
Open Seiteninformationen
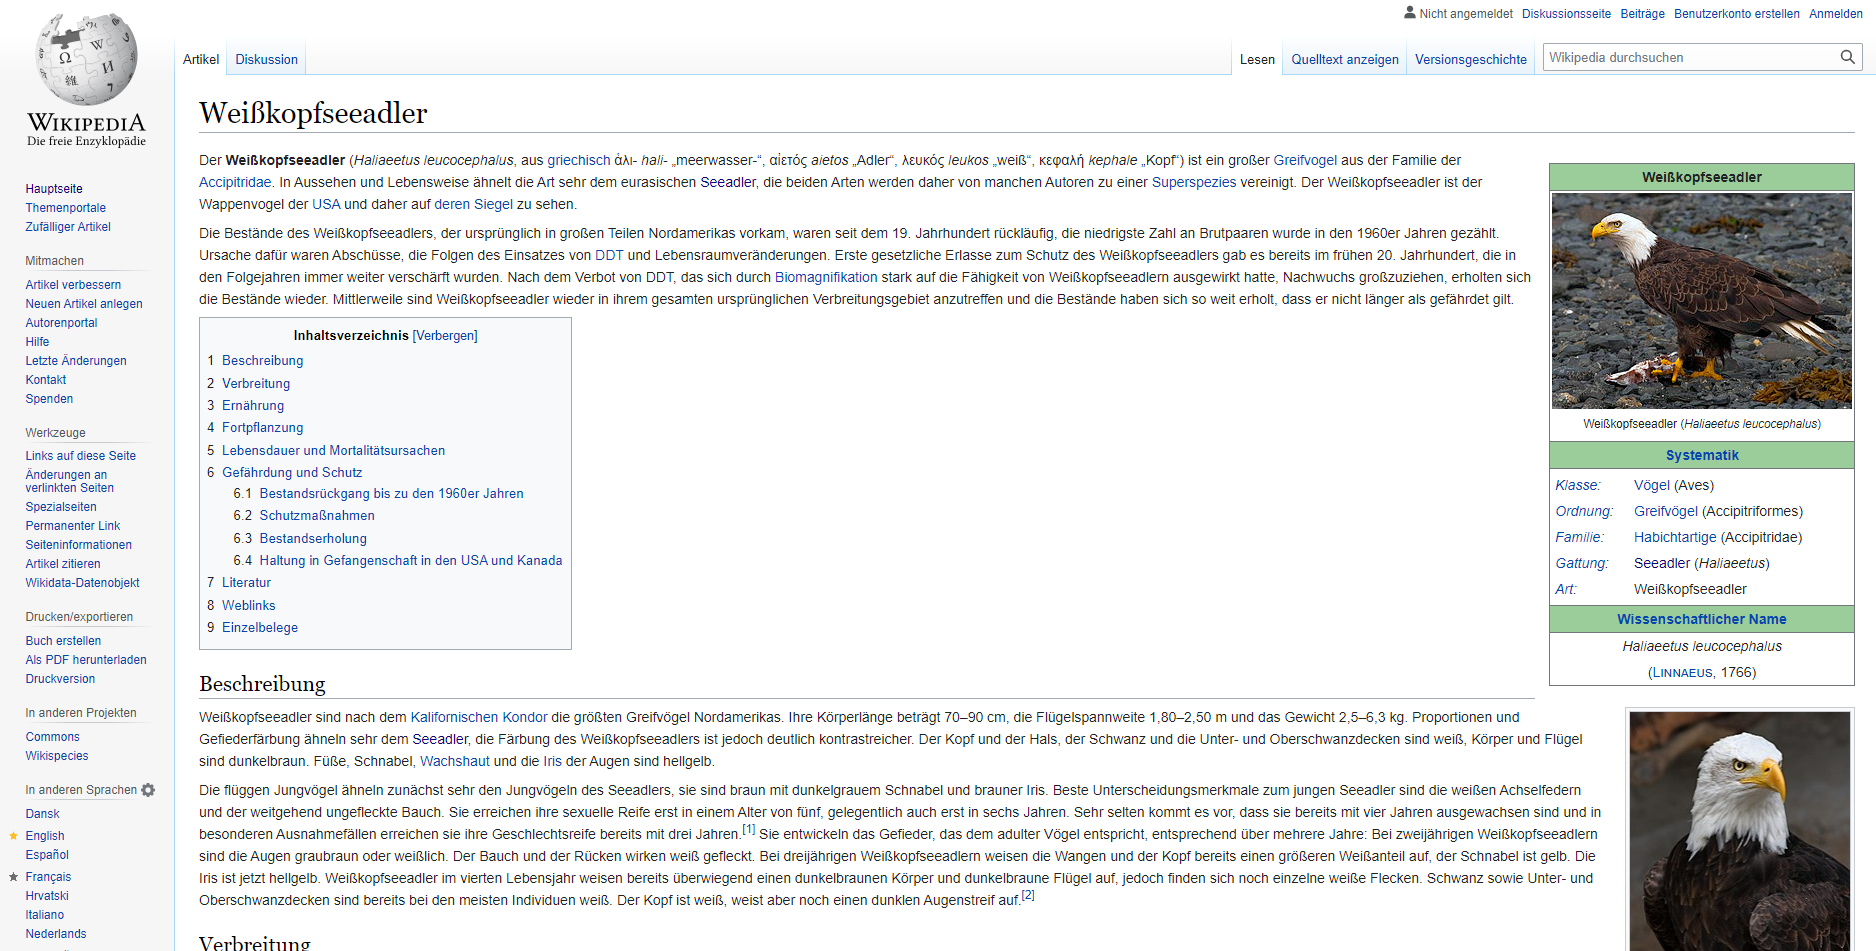79,545
